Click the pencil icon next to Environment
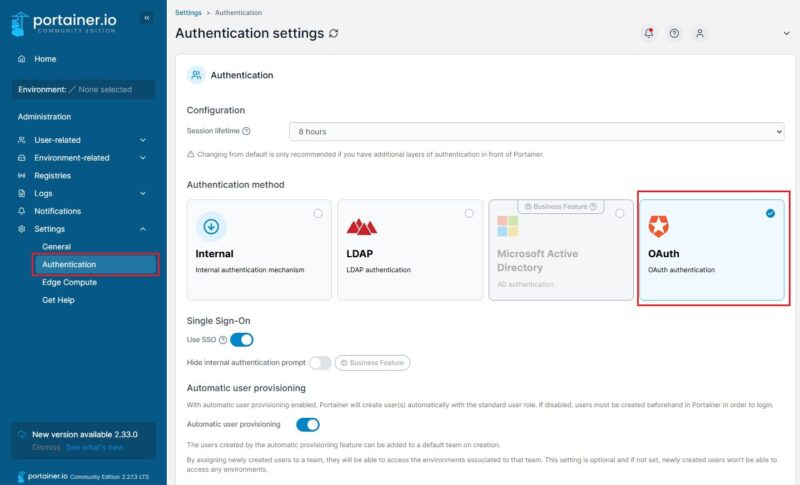Image resolution: width=800 pixels, height=485 pixels. click(72, 89)
